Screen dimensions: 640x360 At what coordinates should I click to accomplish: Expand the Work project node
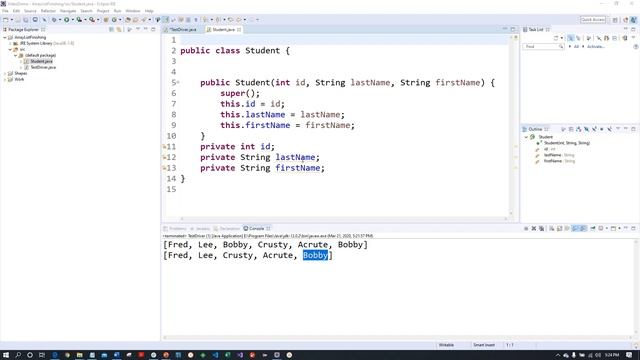[x=5, y=80]
